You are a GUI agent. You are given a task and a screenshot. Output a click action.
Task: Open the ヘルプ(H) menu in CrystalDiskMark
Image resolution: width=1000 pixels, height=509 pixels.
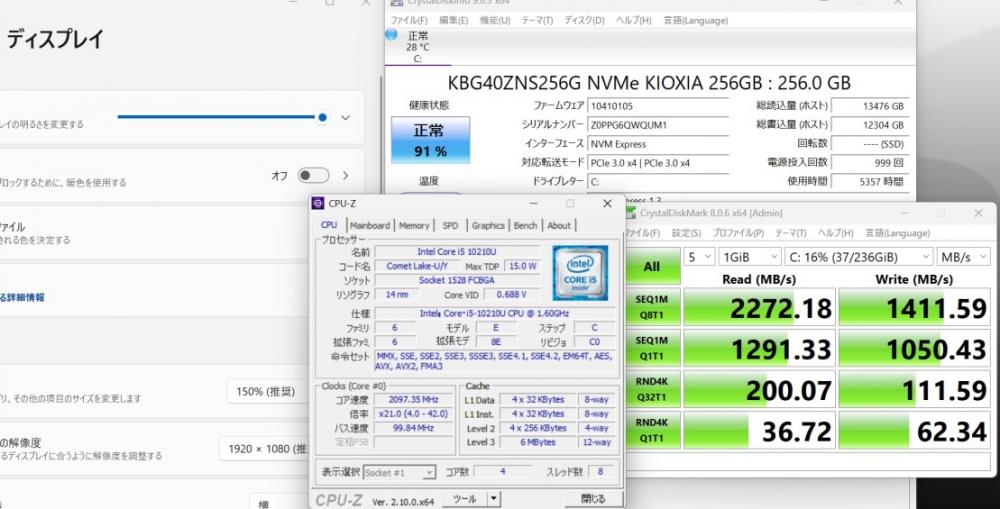click(835, 233)
